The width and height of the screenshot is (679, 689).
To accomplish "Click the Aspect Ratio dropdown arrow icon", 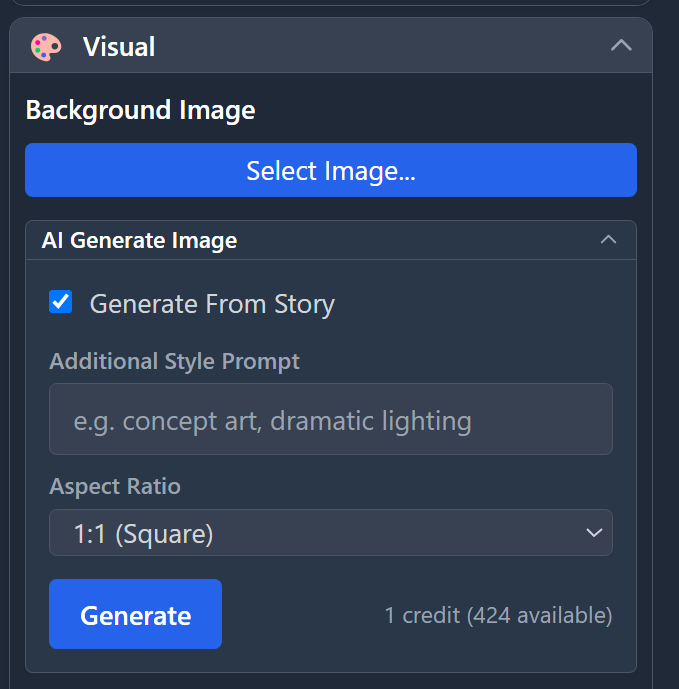I will 593,533.
